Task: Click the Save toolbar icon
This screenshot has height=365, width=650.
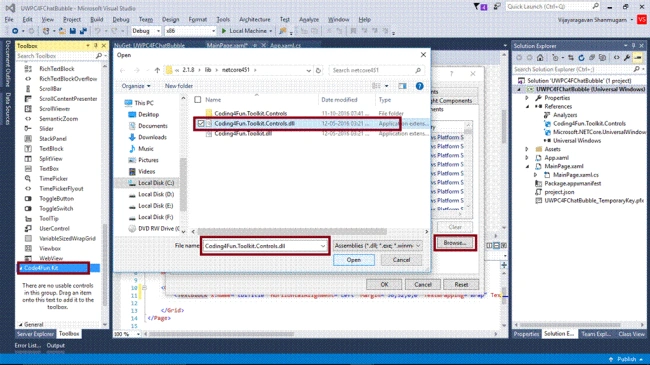Action: pyautogui.click(x=73, y=31)
